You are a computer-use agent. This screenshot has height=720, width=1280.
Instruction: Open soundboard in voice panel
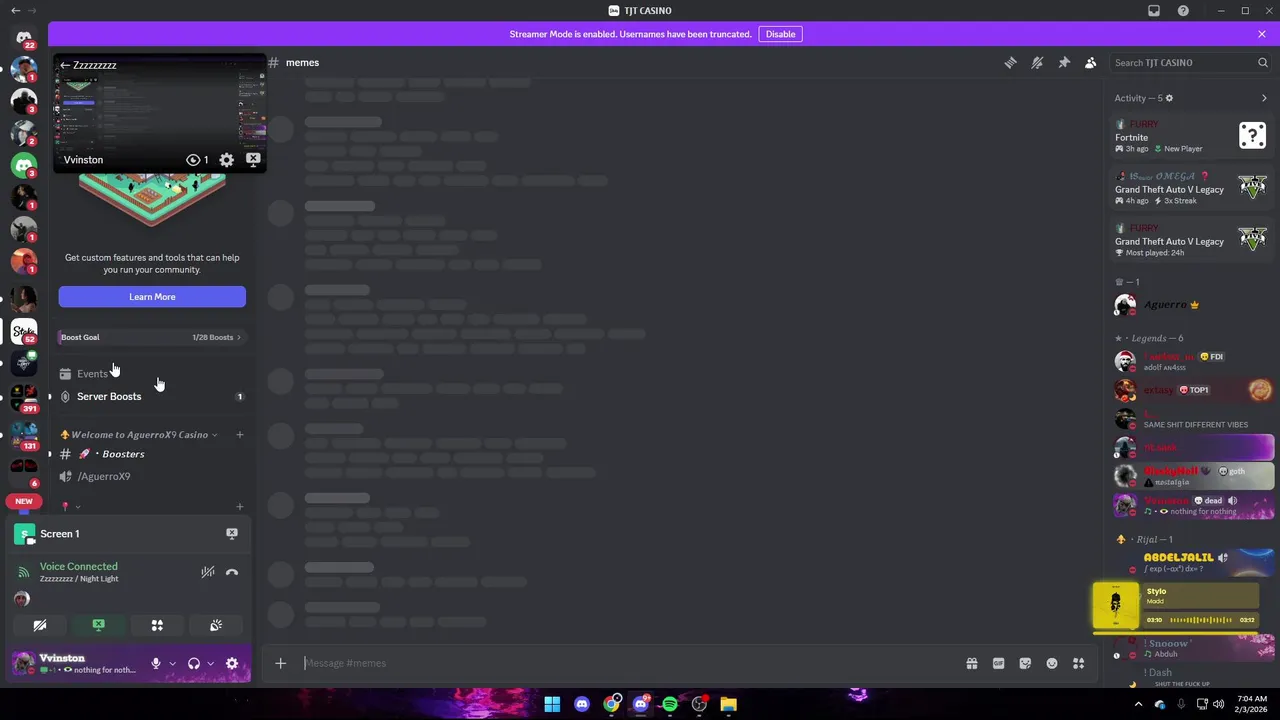point(216,625)
